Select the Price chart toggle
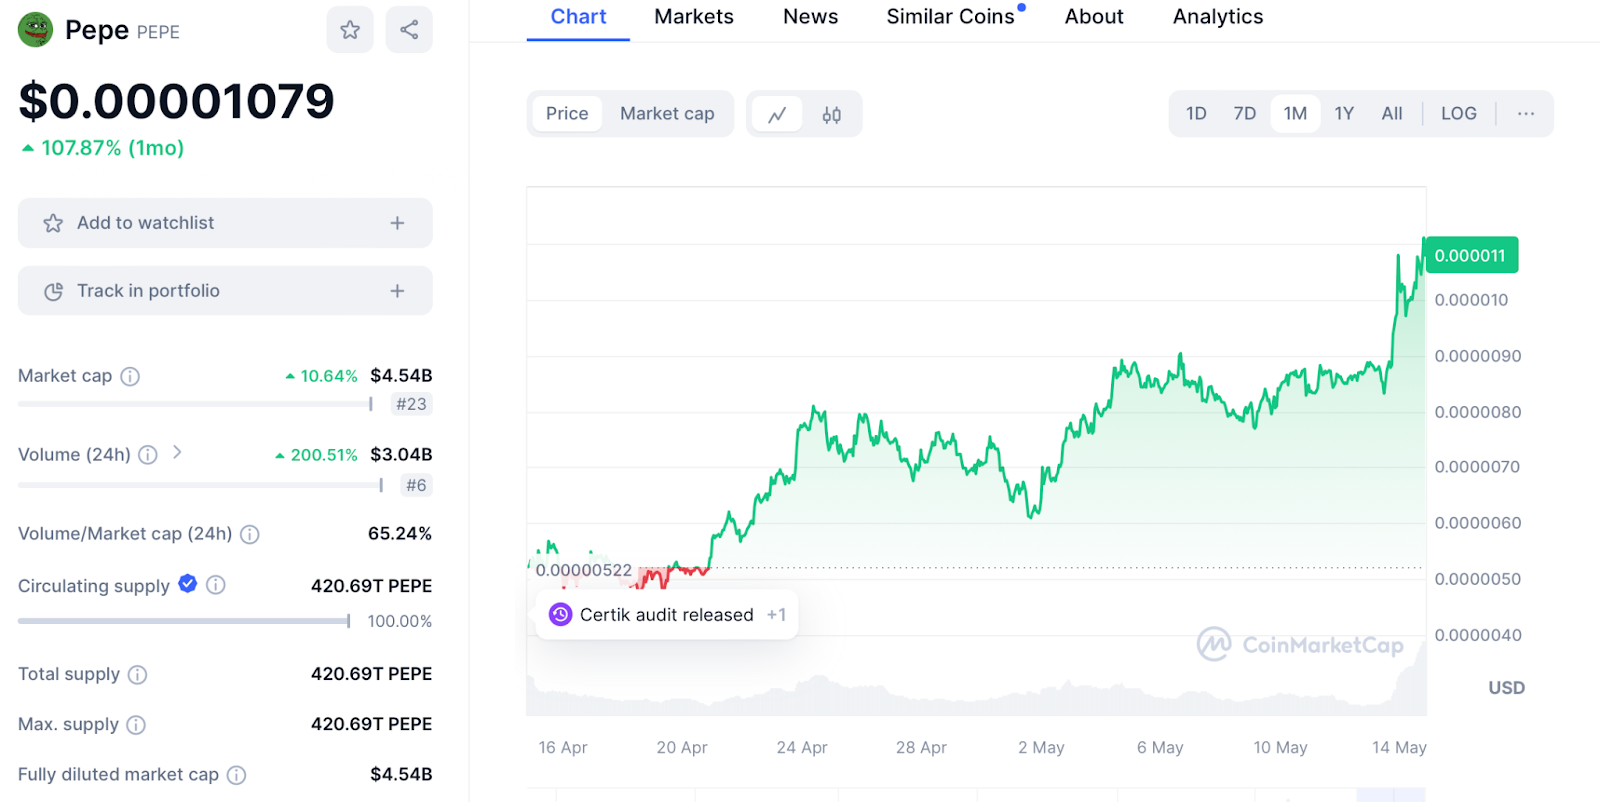This screenshot has height=802, width=1600. (x=567, y=114)
